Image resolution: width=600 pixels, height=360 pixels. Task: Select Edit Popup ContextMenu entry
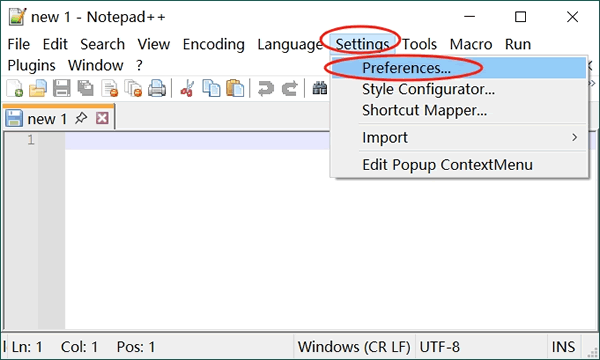[x=459, y=165]
